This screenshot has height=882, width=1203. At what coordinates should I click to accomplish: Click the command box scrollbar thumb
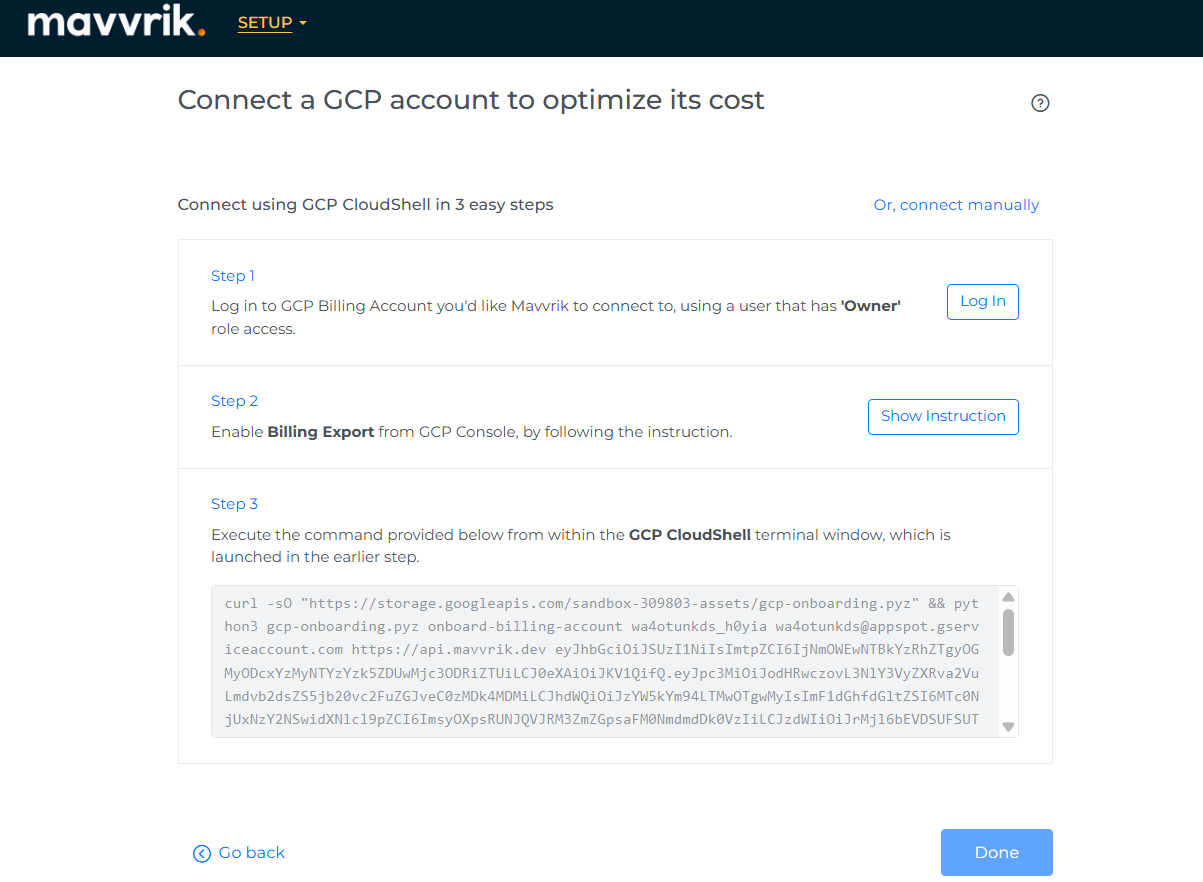coord(1008,632)
